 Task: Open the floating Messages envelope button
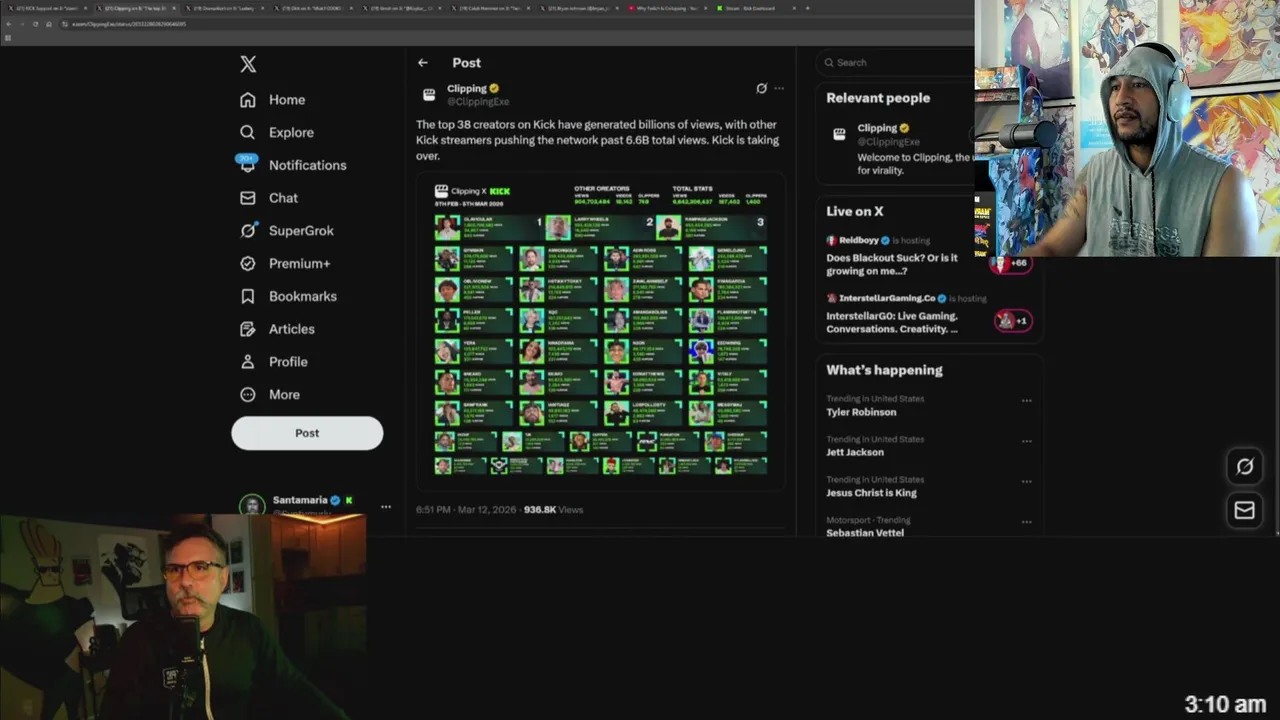[1245, 510]
